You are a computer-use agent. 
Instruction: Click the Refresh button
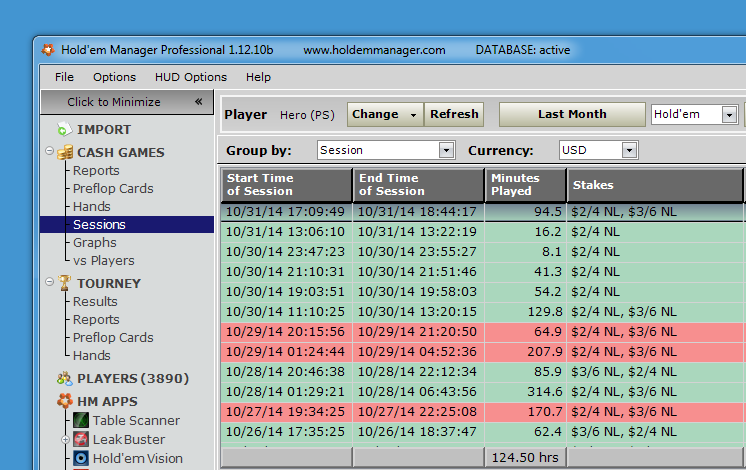pyautogui.click(x=454, y=114)
